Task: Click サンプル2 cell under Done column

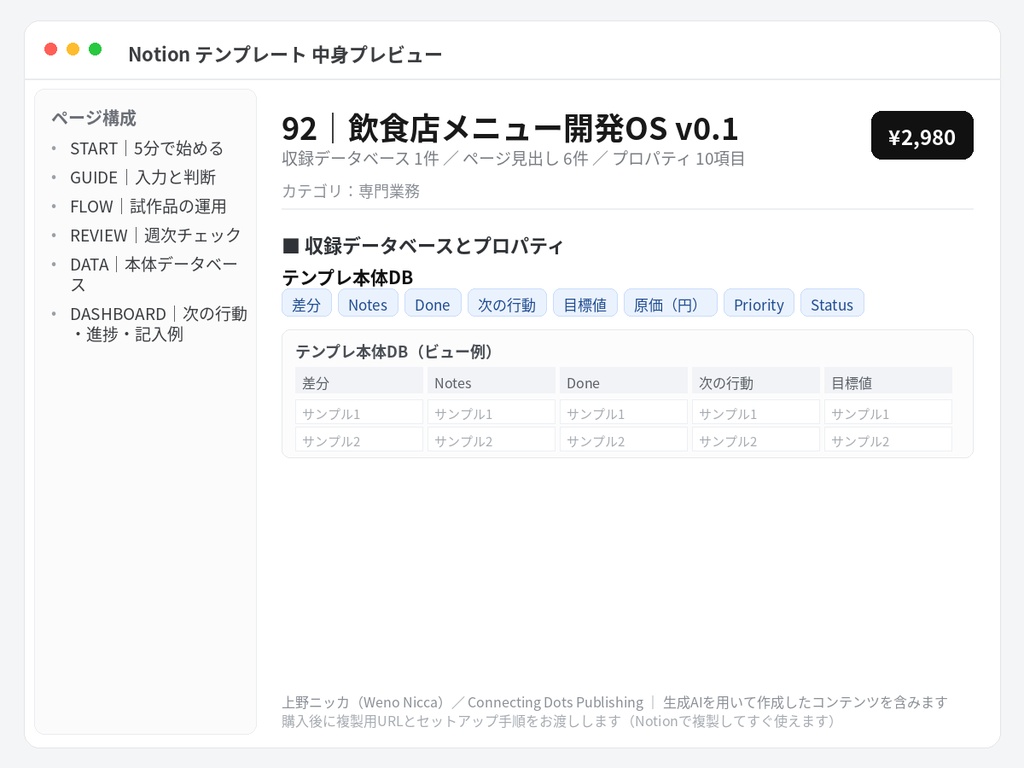Action: coord(623,440)
